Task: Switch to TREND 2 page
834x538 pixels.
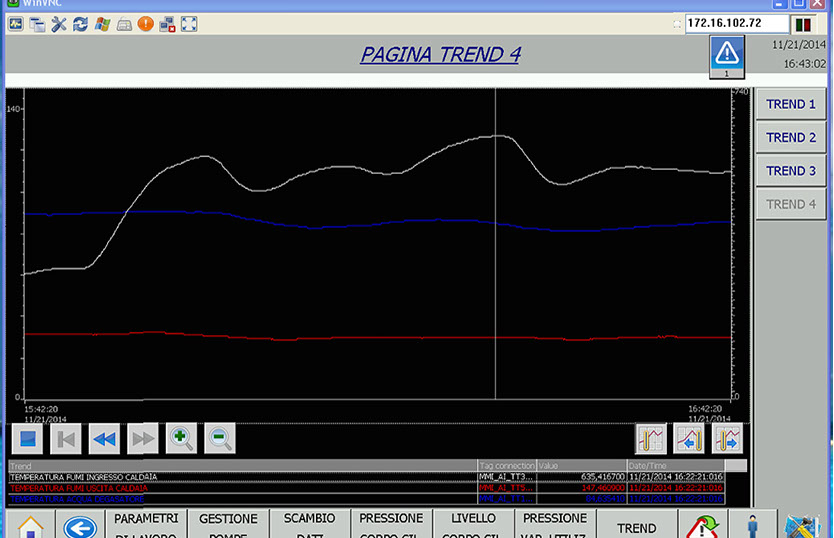Action: (x=791, y=137)
